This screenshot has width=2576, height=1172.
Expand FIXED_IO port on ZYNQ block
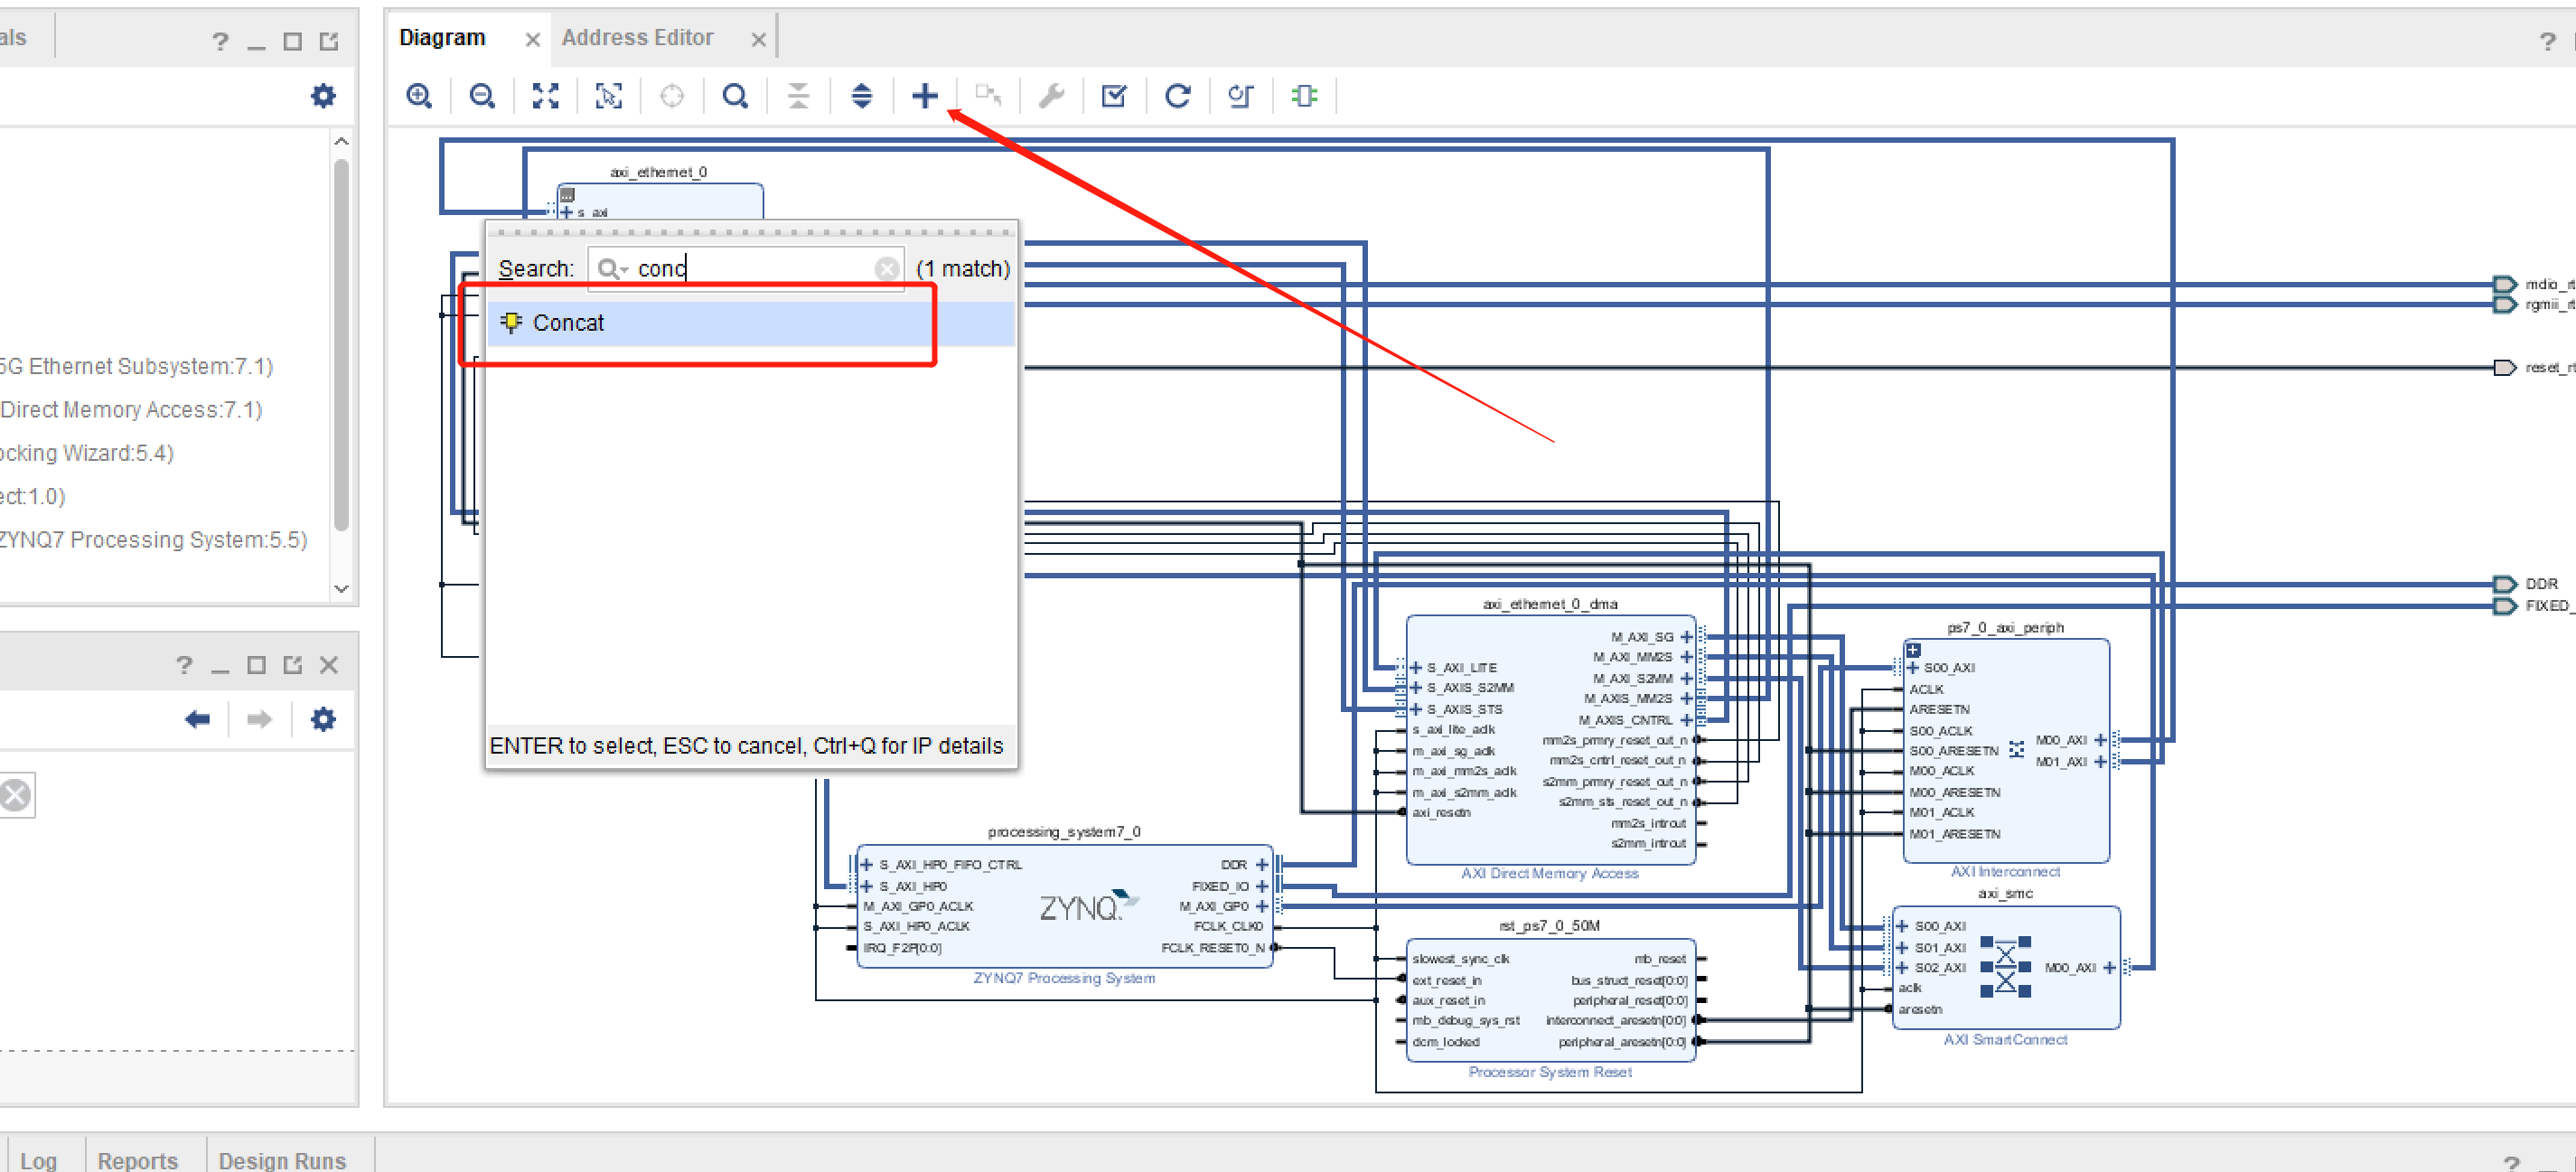pos(1262,886)
